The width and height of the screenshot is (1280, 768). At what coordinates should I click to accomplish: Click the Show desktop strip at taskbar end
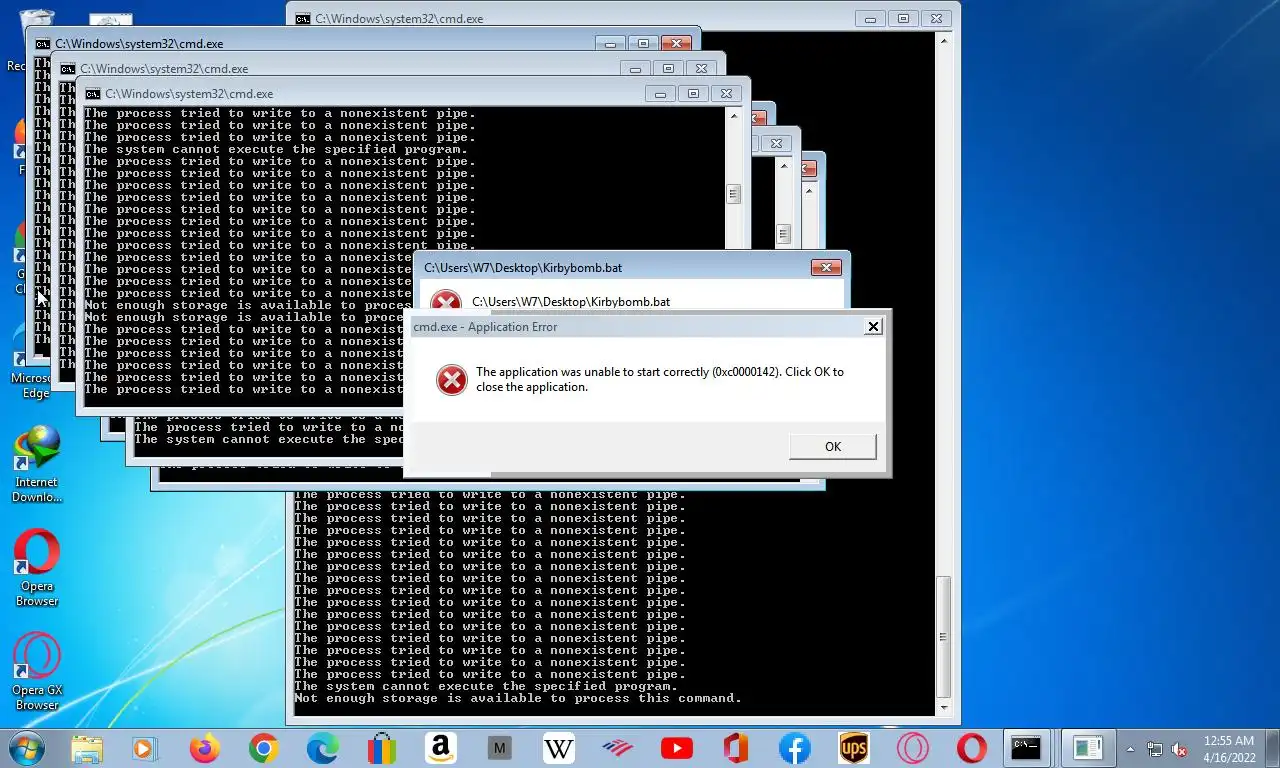tap(1273, 748)
